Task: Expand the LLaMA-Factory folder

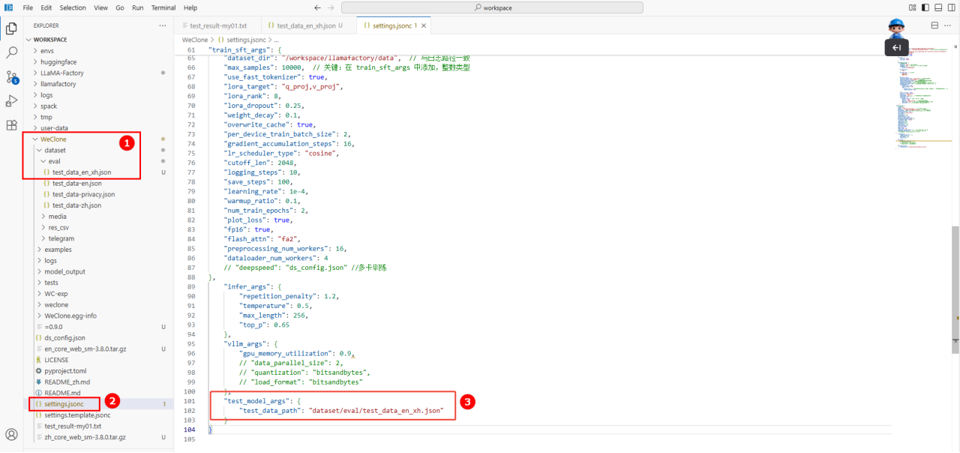Action: [63, 73]
